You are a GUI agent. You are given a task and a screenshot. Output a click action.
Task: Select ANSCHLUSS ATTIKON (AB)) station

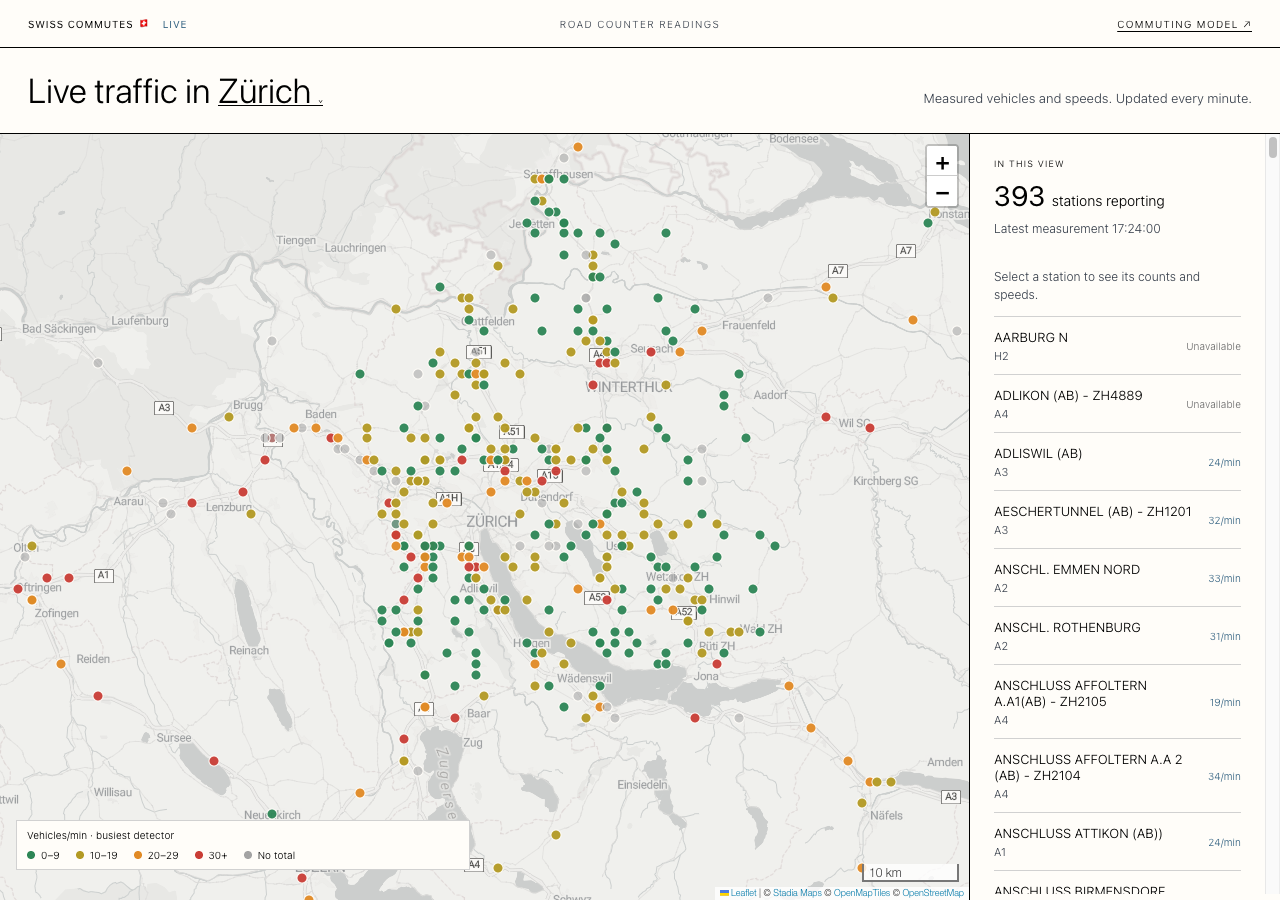point(1117,842)
